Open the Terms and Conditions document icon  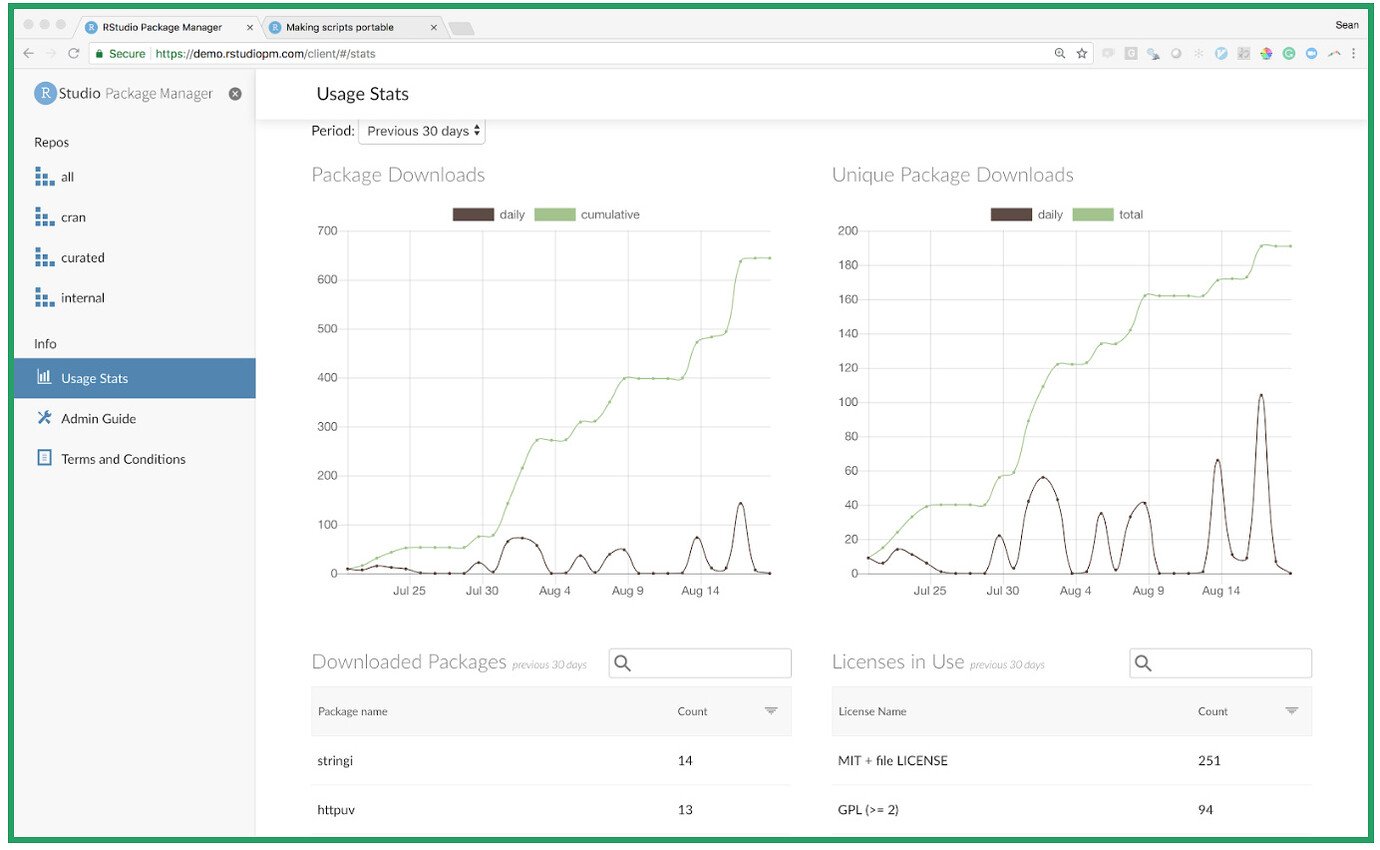point(43,458)
